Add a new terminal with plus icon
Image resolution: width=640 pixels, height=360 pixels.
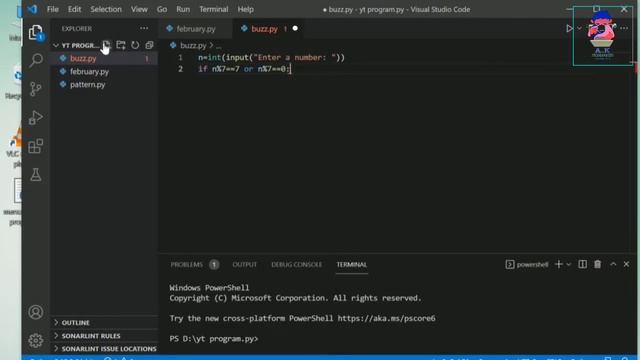[559, 264]
